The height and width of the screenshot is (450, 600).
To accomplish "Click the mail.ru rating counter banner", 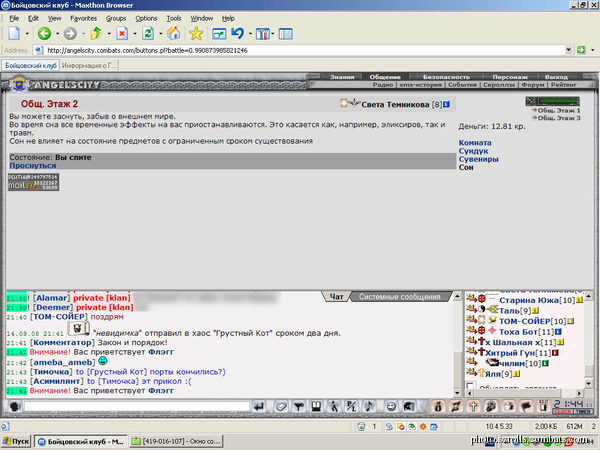I will (33, 182).
